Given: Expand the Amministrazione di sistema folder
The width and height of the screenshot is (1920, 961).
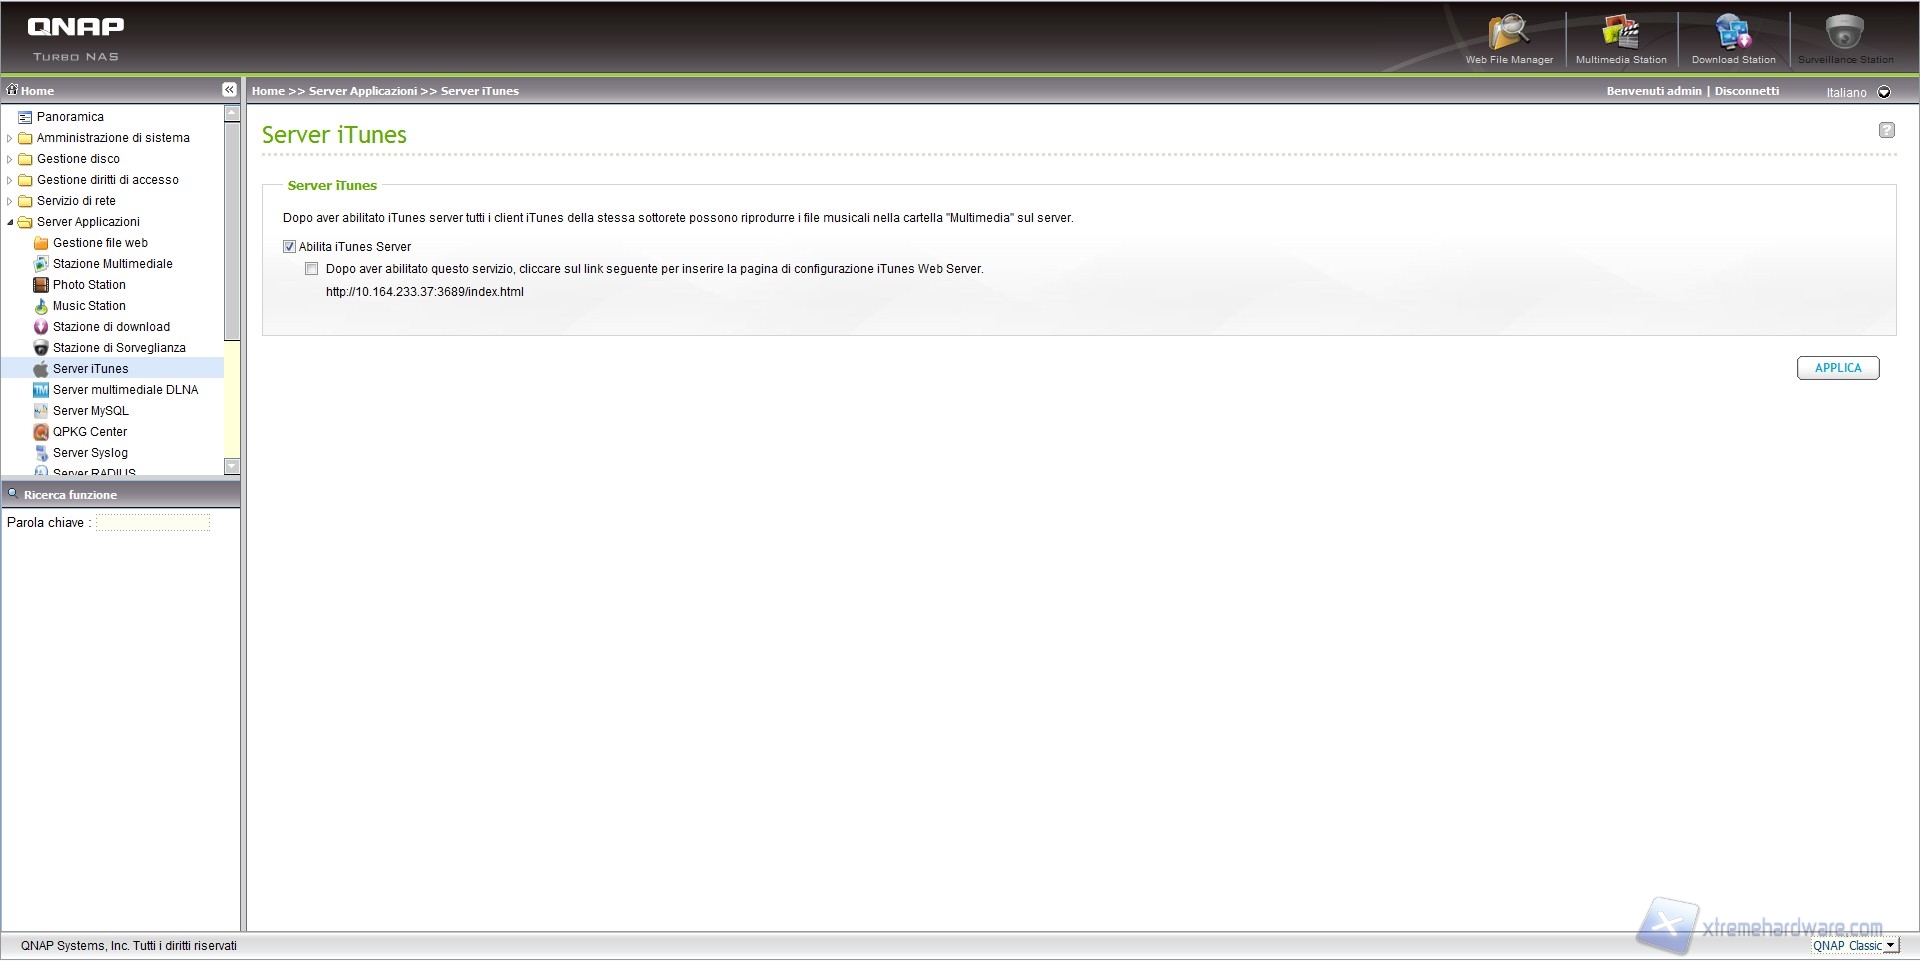Looking at the screenshot, I should pos(10,139).
